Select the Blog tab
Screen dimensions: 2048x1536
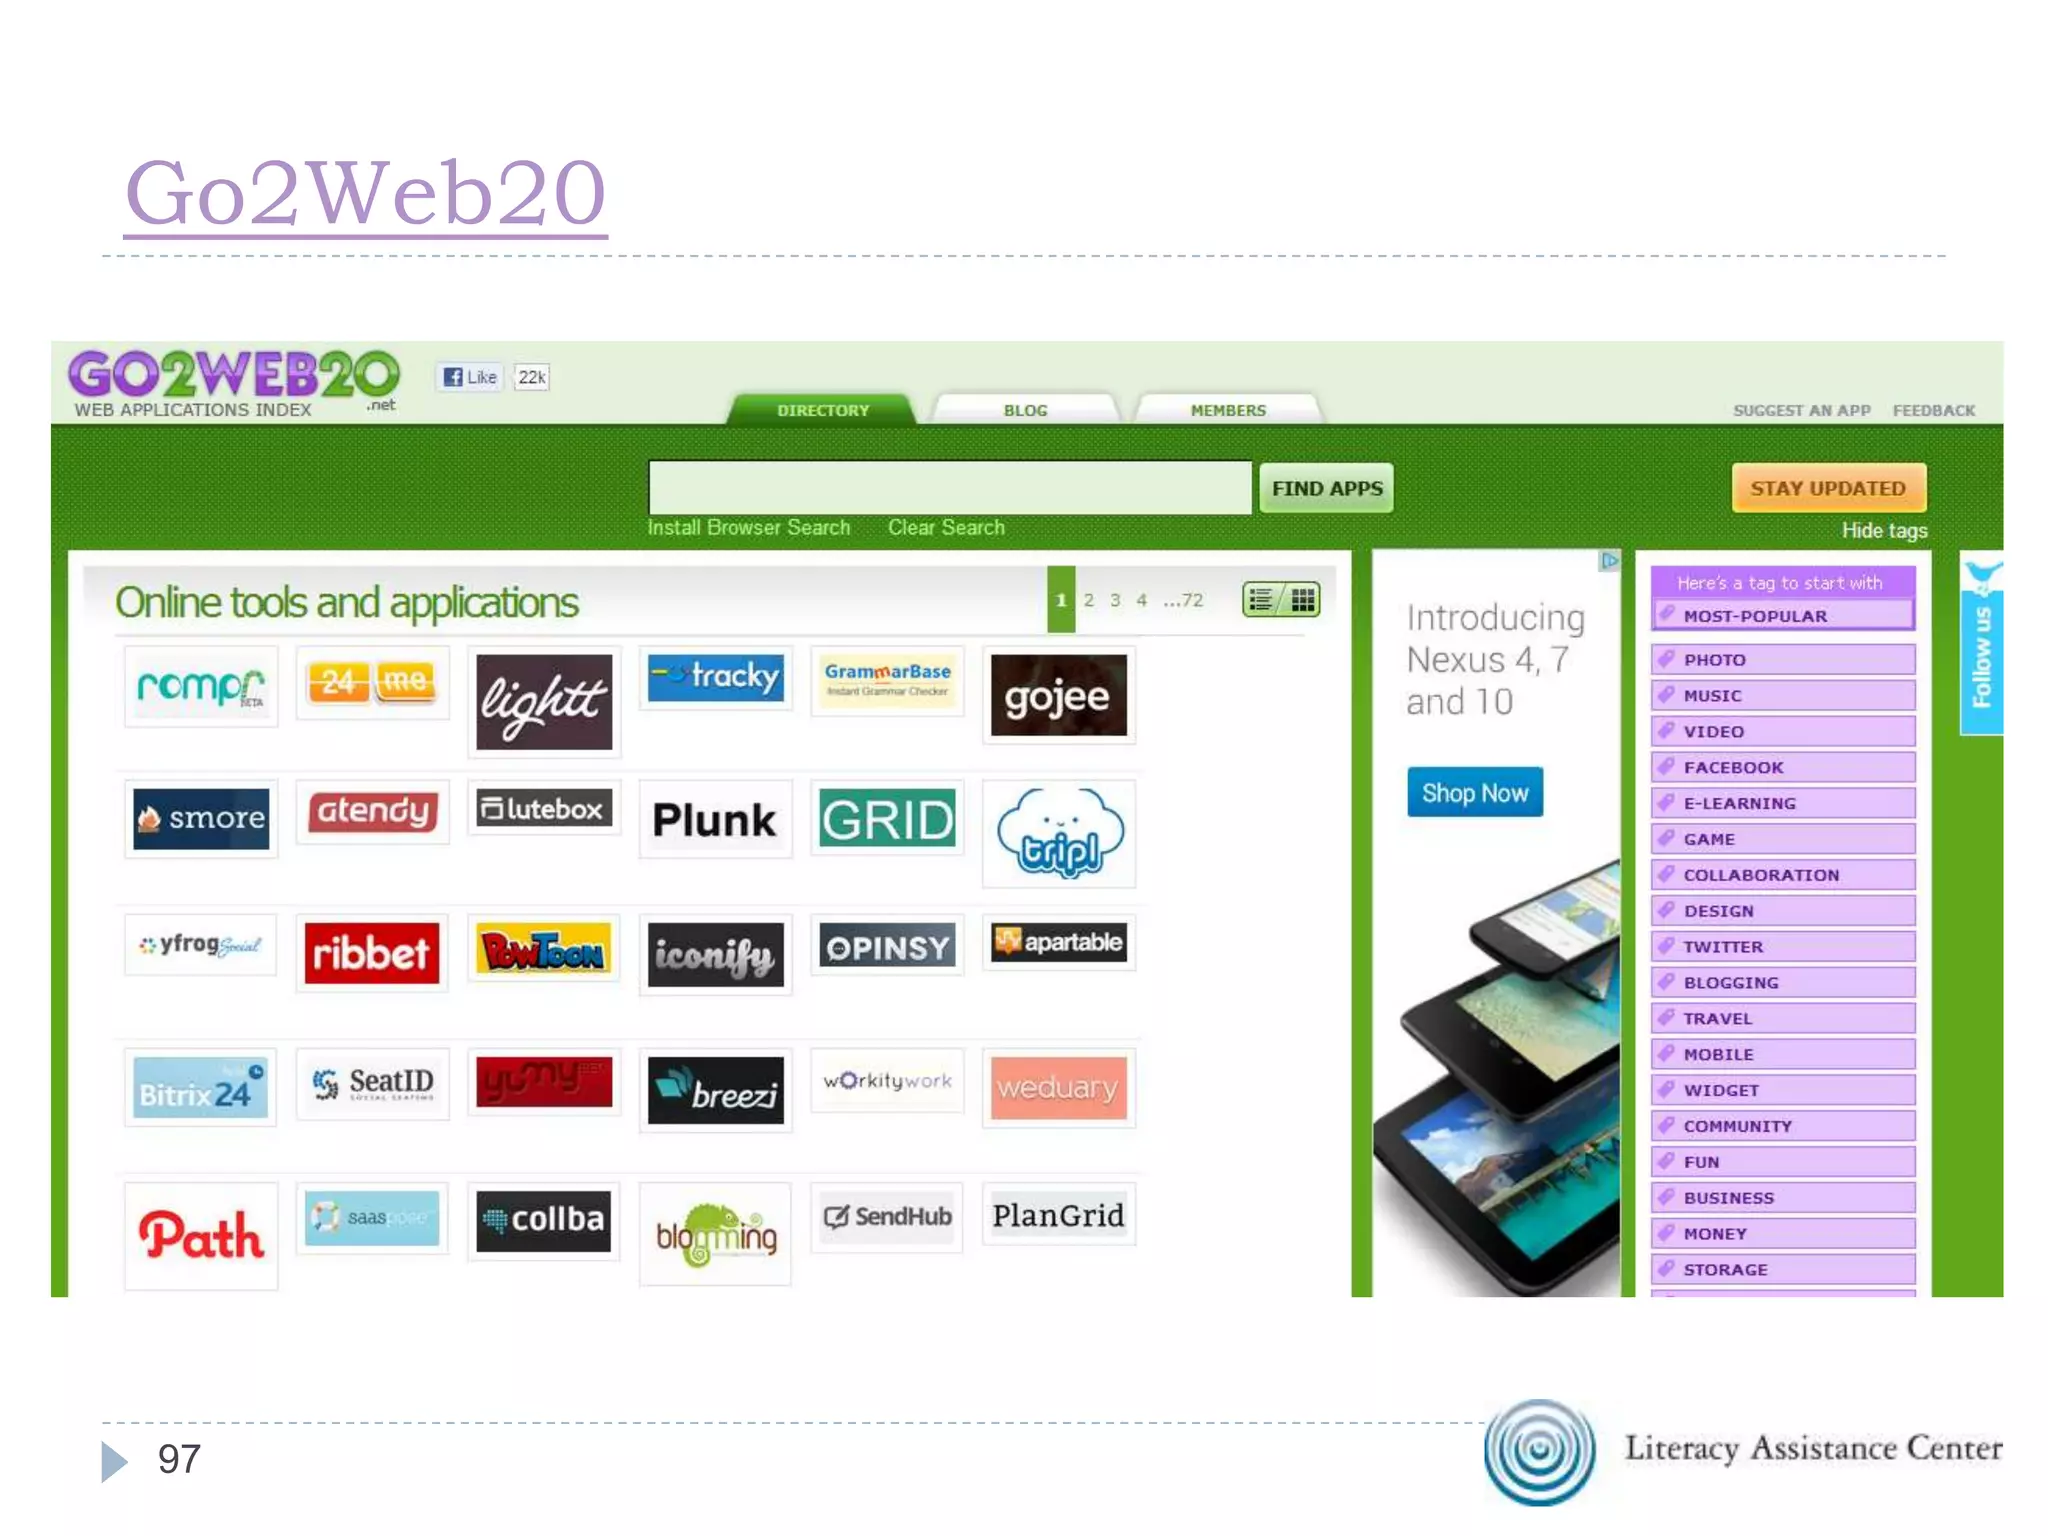tap(1026, 410)
